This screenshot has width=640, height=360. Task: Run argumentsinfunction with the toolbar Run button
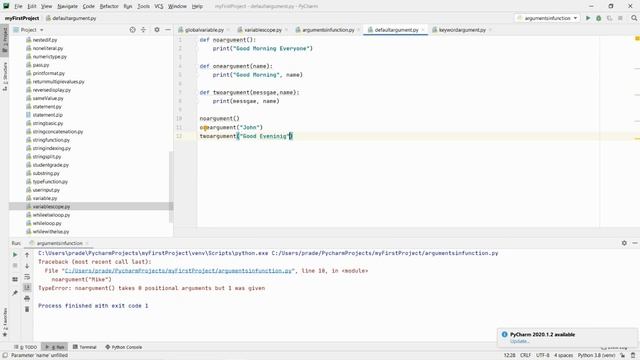tap(588, 18)
